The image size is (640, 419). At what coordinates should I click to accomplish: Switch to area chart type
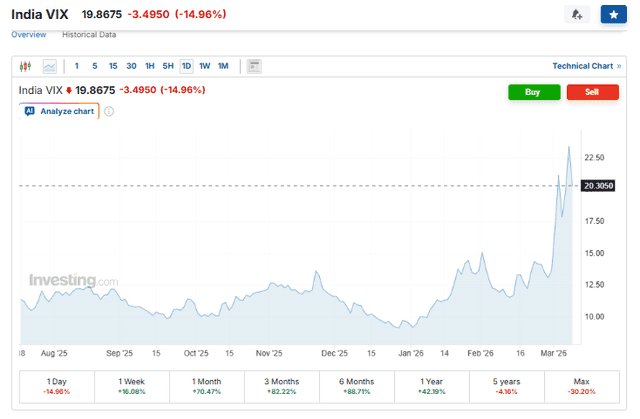click(x=50, y=66)
